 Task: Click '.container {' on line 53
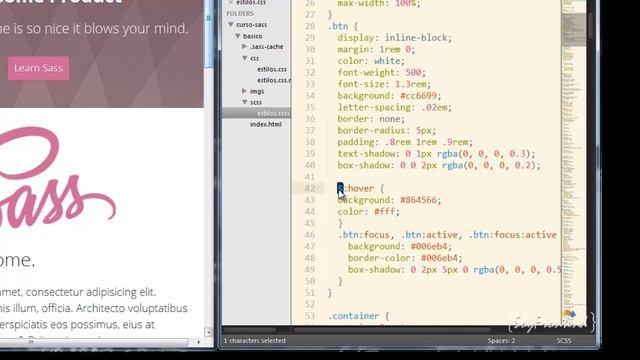coord(359,316)
